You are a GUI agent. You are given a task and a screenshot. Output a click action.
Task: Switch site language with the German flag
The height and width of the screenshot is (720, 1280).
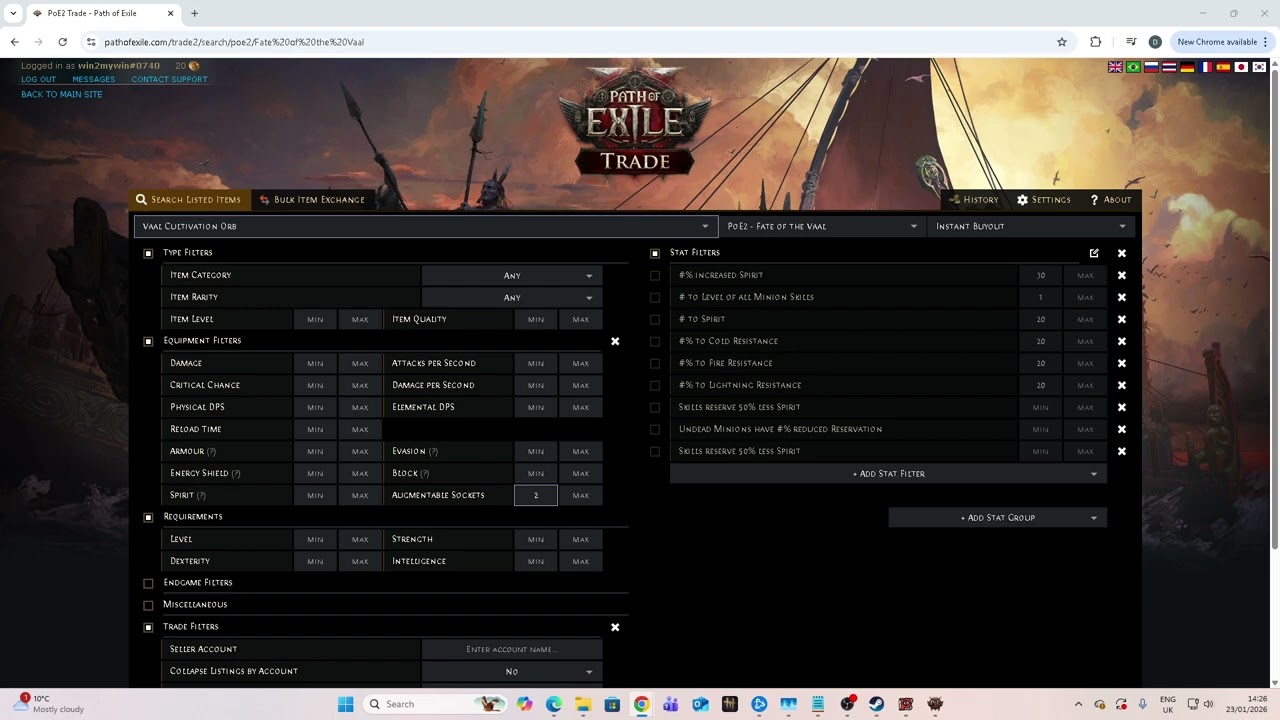tap(1187, 67)
